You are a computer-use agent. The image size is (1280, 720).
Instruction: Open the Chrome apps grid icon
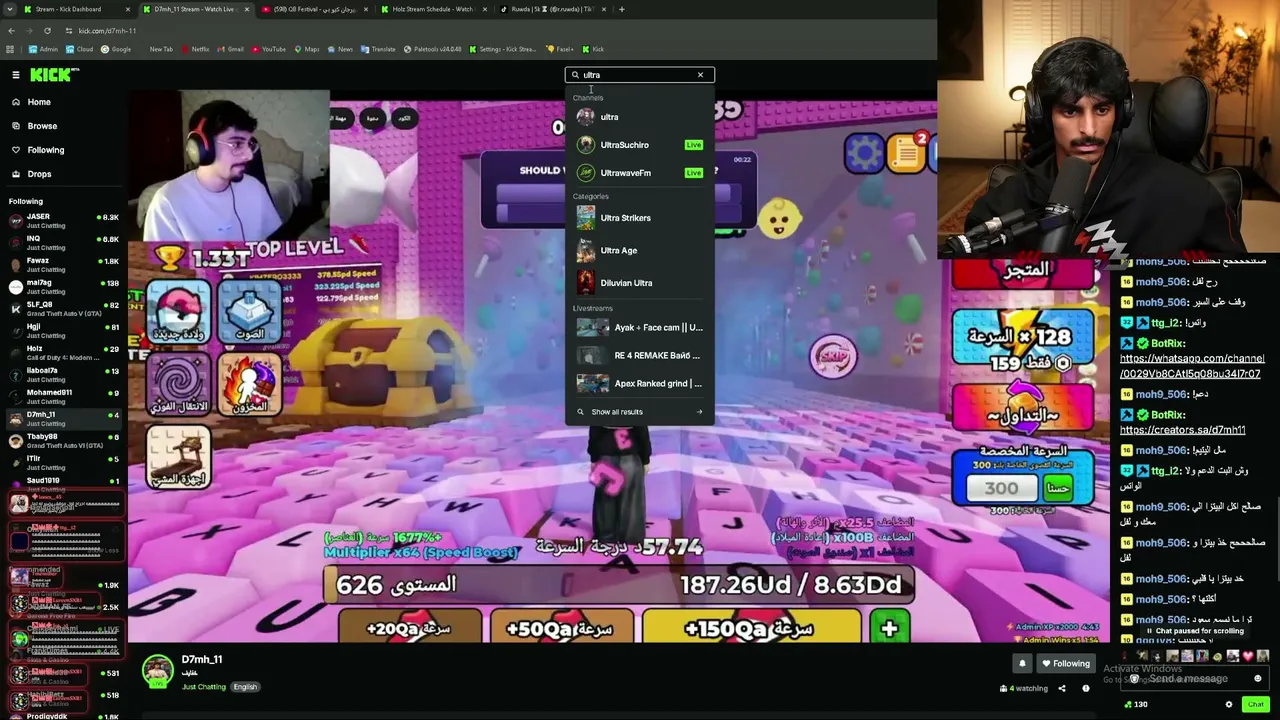click(x=11, y=49)
